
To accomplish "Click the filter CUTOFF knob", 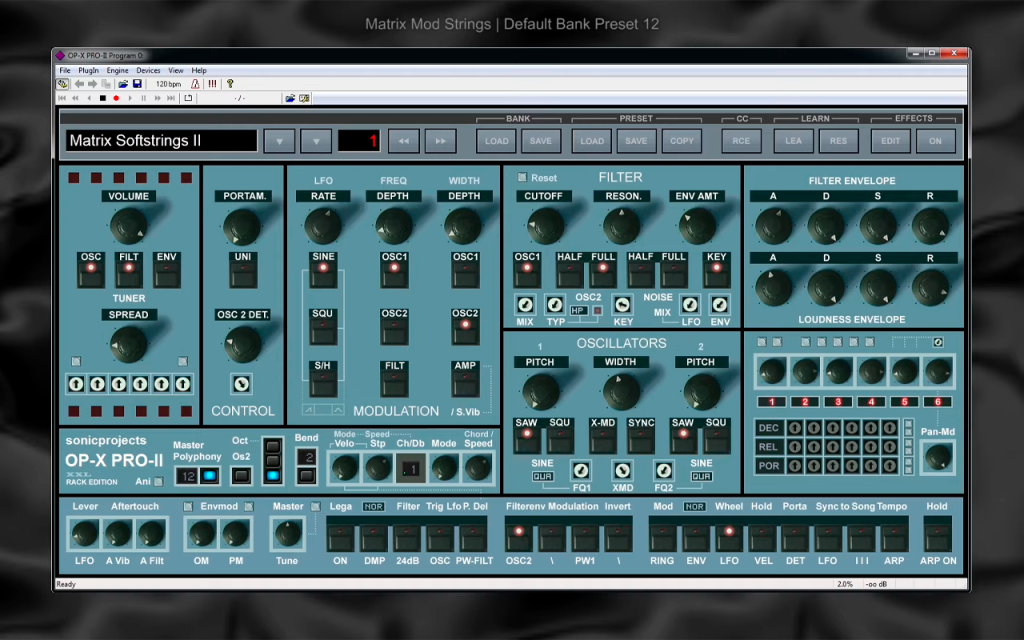I will tap(545, 226).
